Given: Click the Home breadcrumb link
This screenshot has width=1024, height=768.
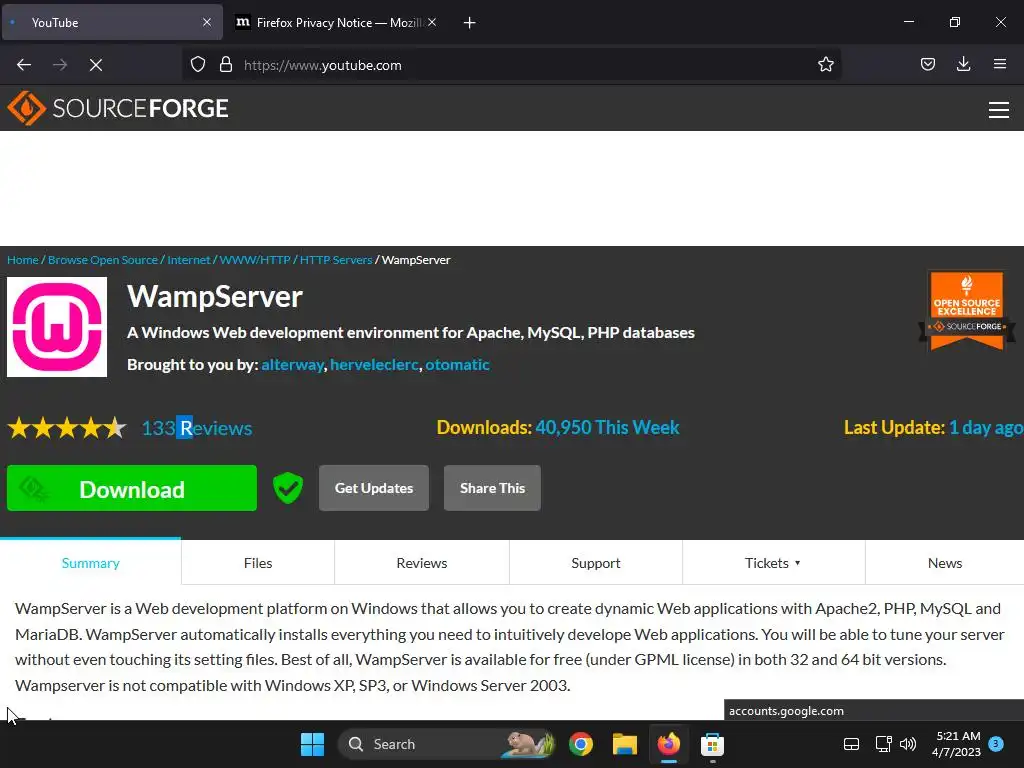Looking at the screenshot, I should (x=23, y=260).
